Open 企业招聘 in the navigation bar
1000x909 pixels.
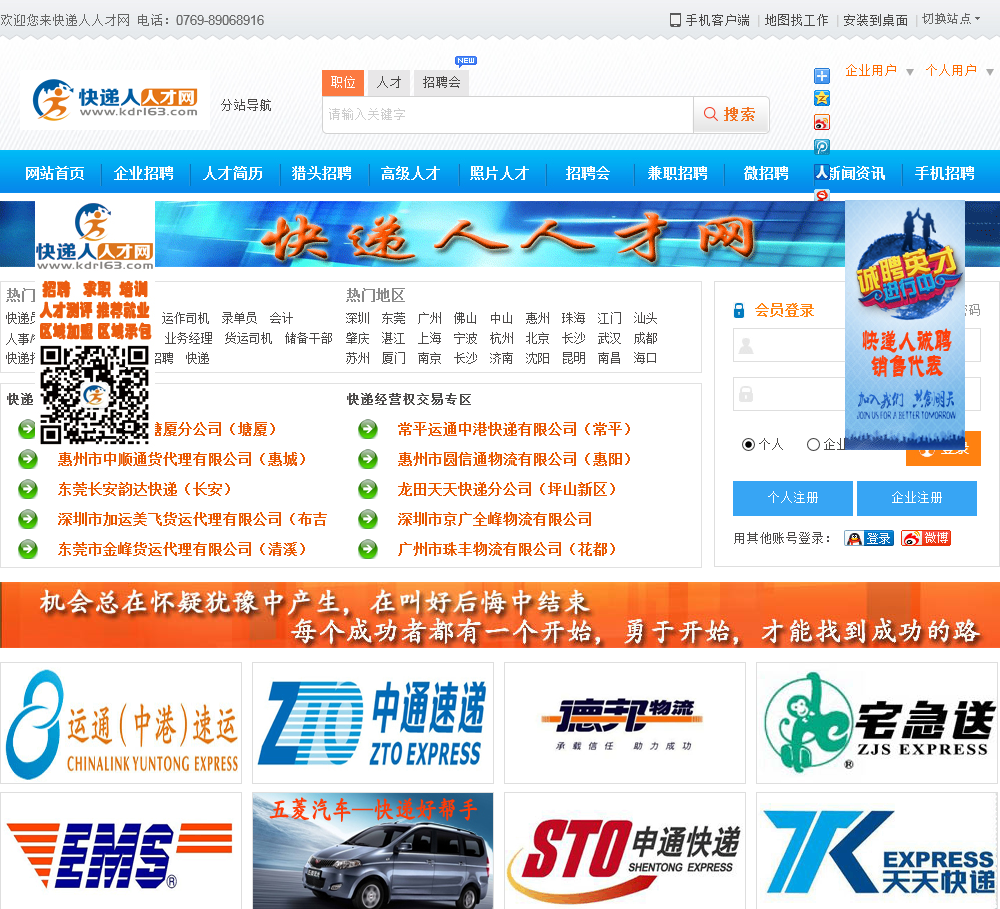click(x=143, y=174)
